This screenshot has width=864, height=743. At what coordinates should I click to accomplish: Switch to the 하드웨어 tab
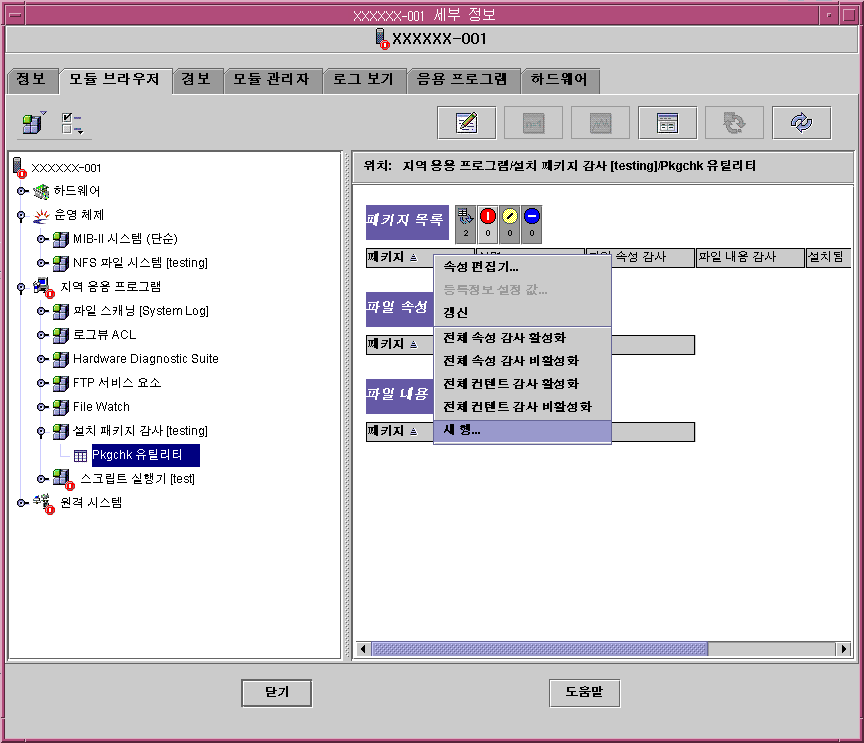(x=558, y=79)
